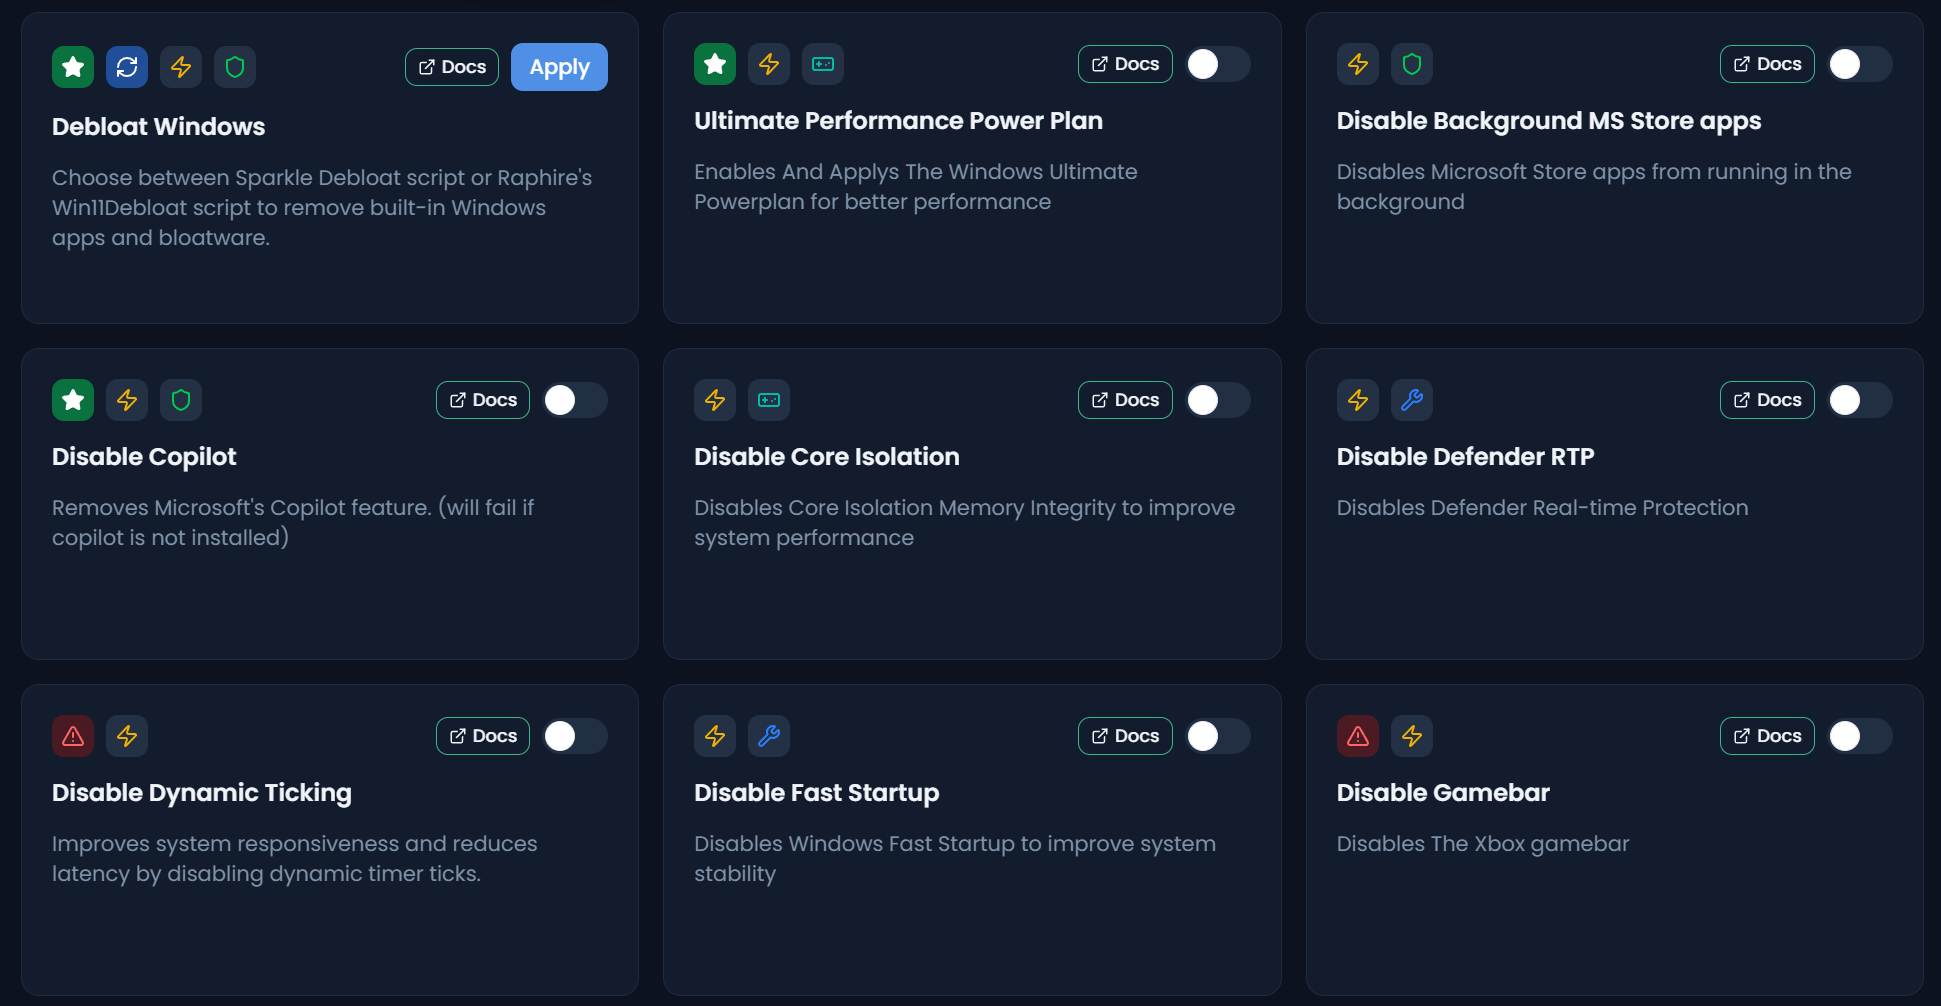Toggle Disable Copilot switch on
The width and height of the screenshot is (1941, 1006).
point(575,400)
